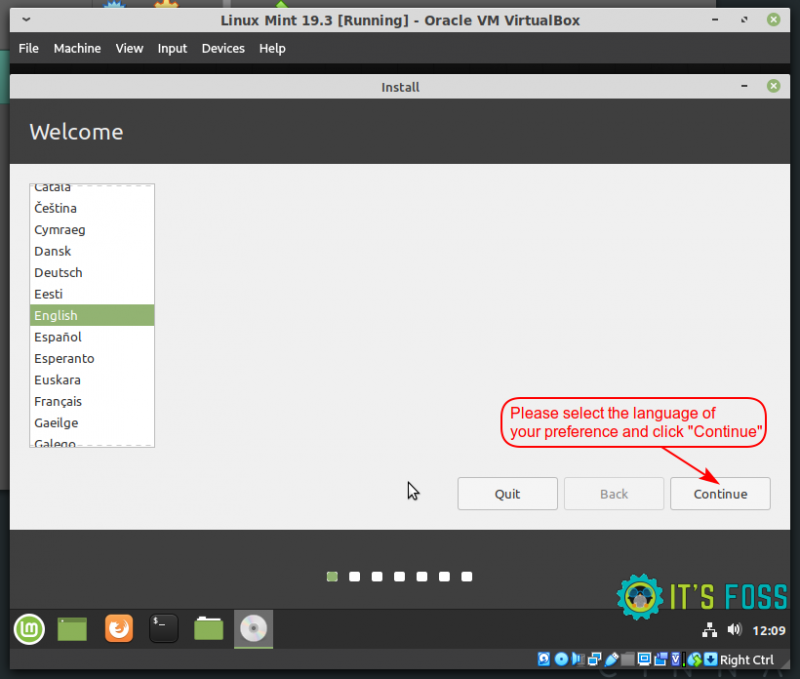
Task: Open the Machine menu
Action: coord(78,48)
